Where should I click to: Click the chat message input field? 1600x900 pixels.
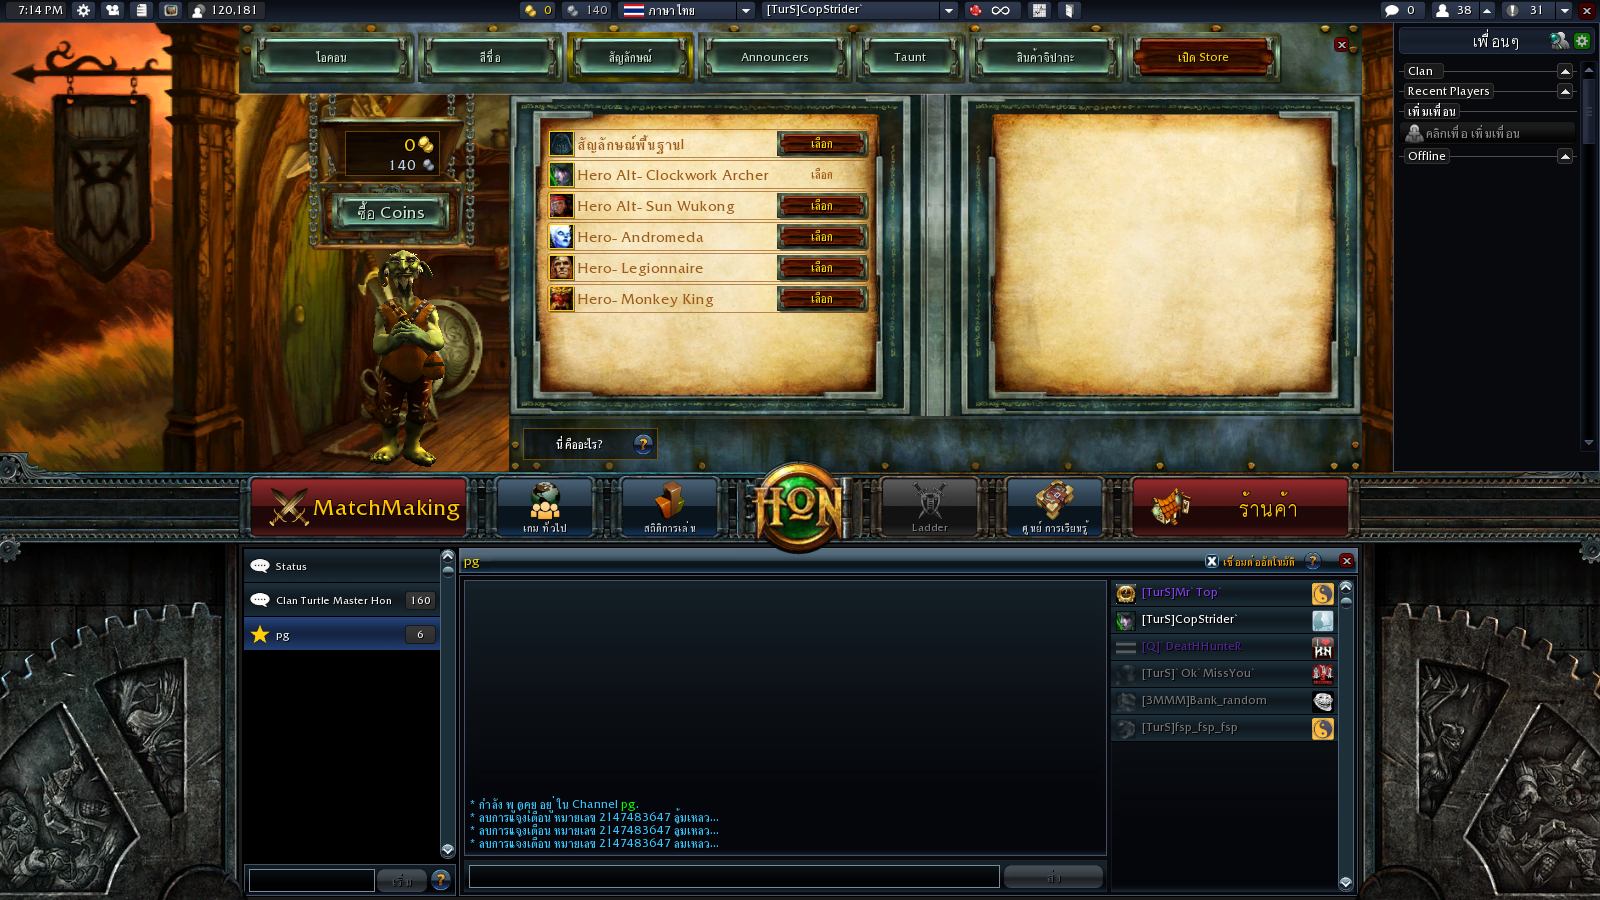point(734,877)
